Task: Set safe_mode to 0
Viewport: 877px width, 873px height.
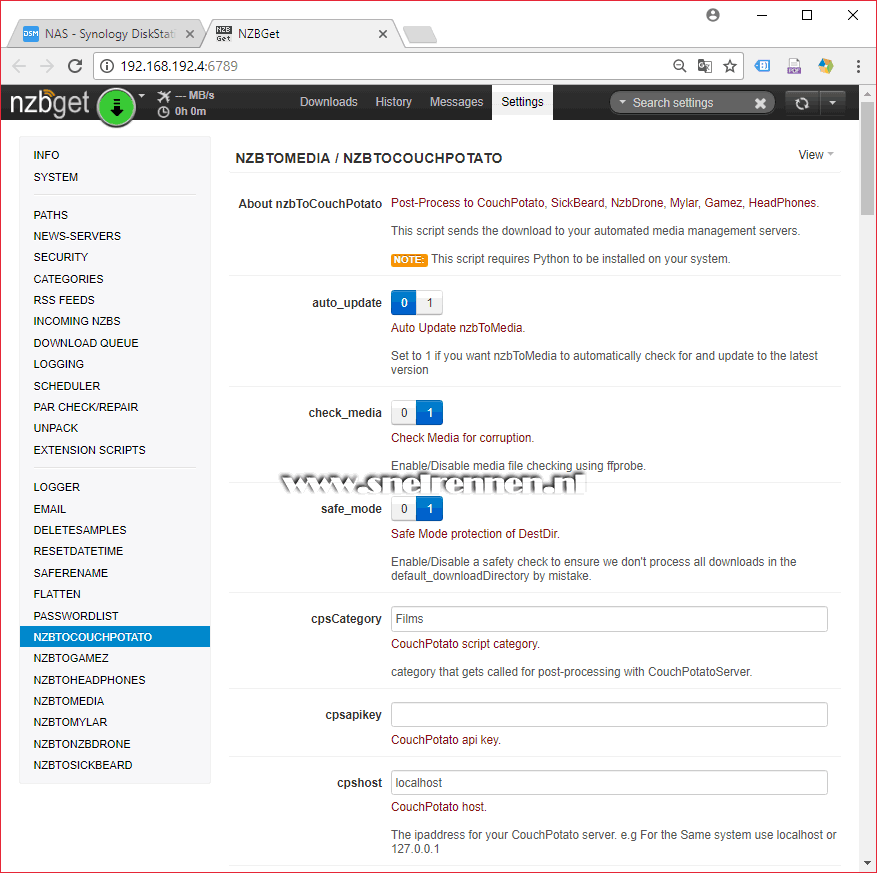Action: [404, 509]
